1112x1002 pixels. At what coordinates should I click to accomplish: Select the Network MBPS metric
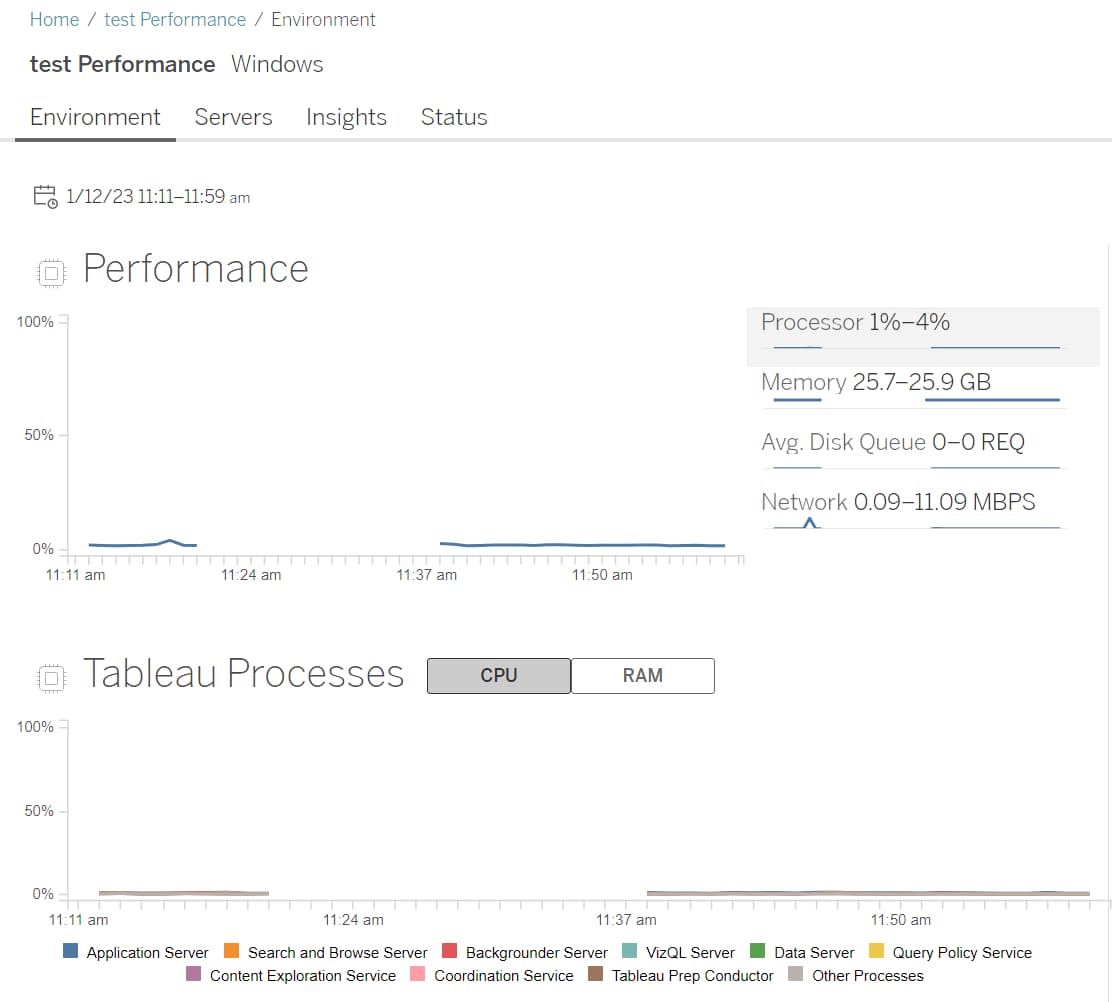click(x=914, y=509)
